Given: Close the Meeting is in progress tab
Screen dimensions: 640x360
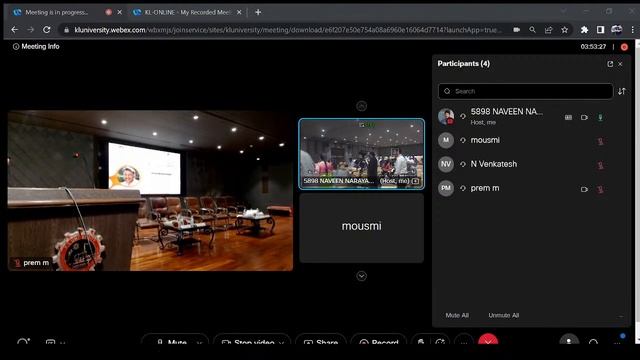Looking at the screenshot, I should tap(120, 13).
